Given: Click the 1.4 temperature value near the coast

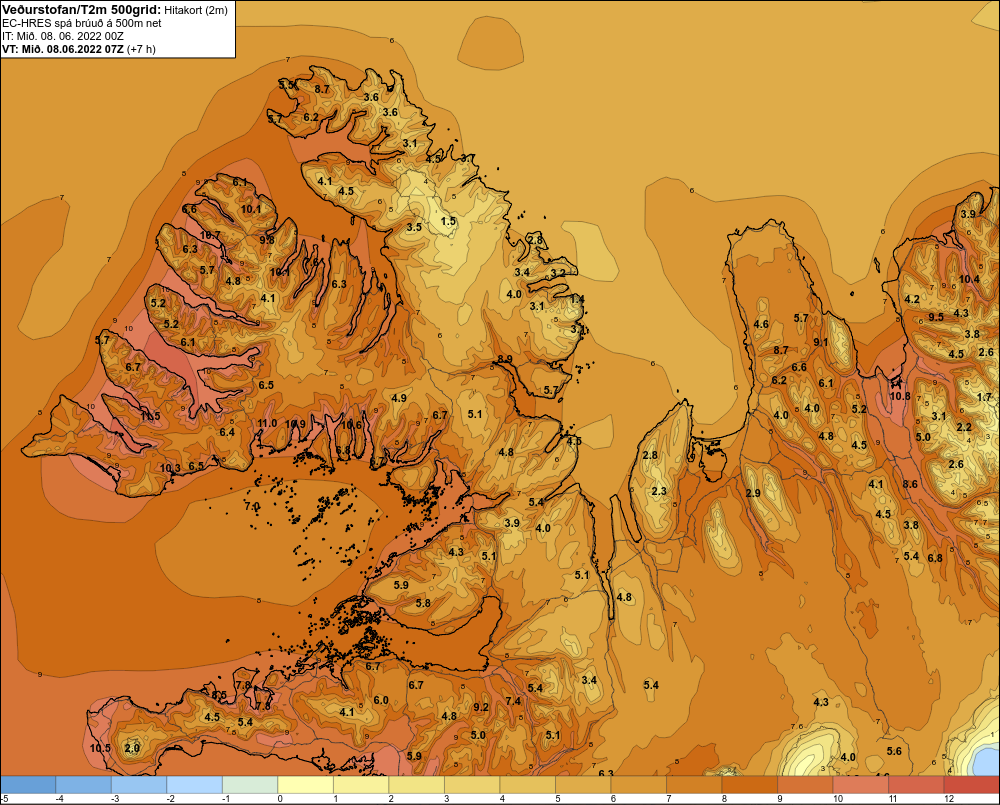Looking at the screenshot, I should click(577, 299).
